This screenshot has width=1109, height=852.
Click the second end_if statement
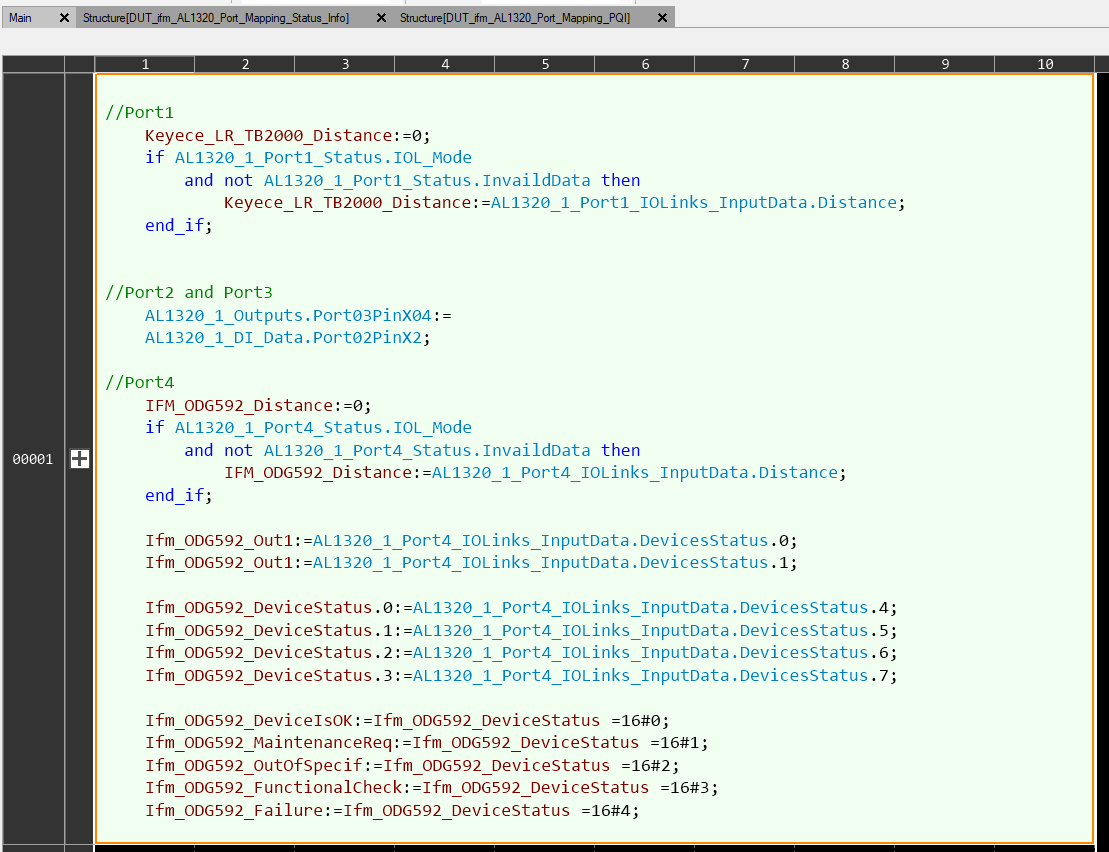(x=178, y=496)
